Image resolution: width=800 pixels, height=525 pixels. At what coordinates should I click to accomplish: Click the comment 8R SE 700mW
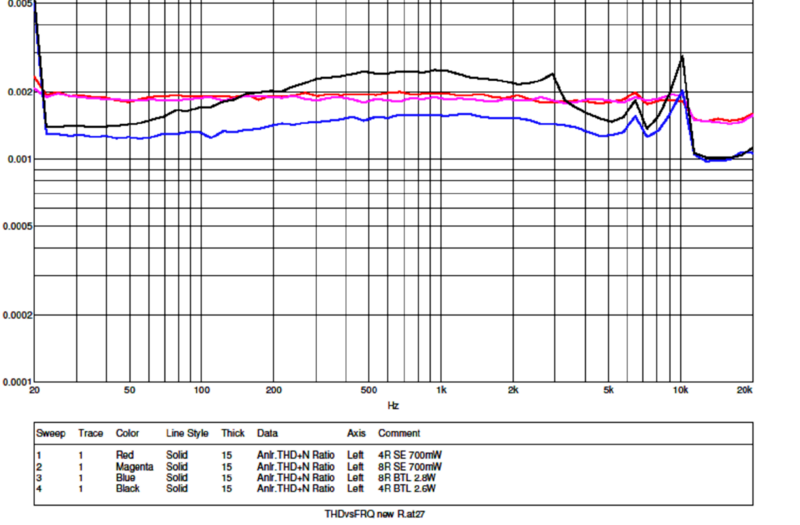click(x=410, y=467)
